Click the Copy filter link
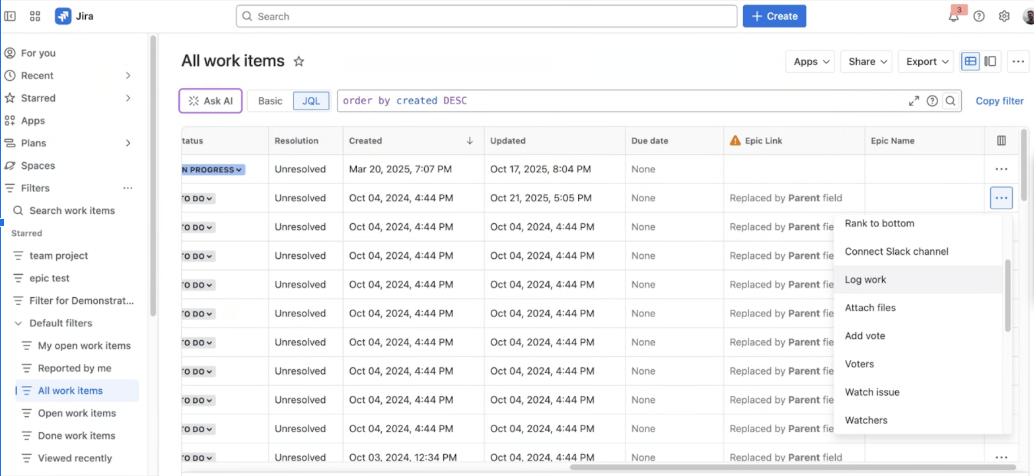 point(1000,101)
